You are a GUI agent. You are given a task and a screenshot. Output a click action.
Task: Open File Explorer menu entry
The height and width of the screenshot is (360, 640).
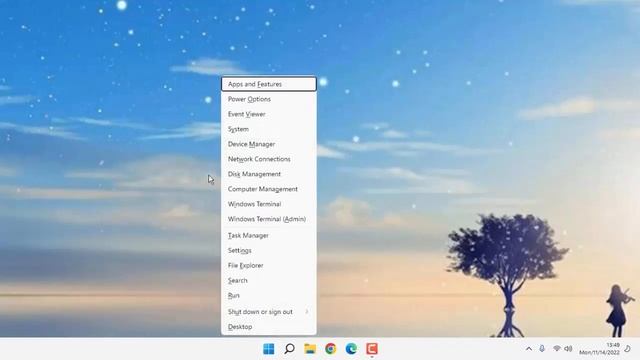pyautogui.click(x=269, y=266)
